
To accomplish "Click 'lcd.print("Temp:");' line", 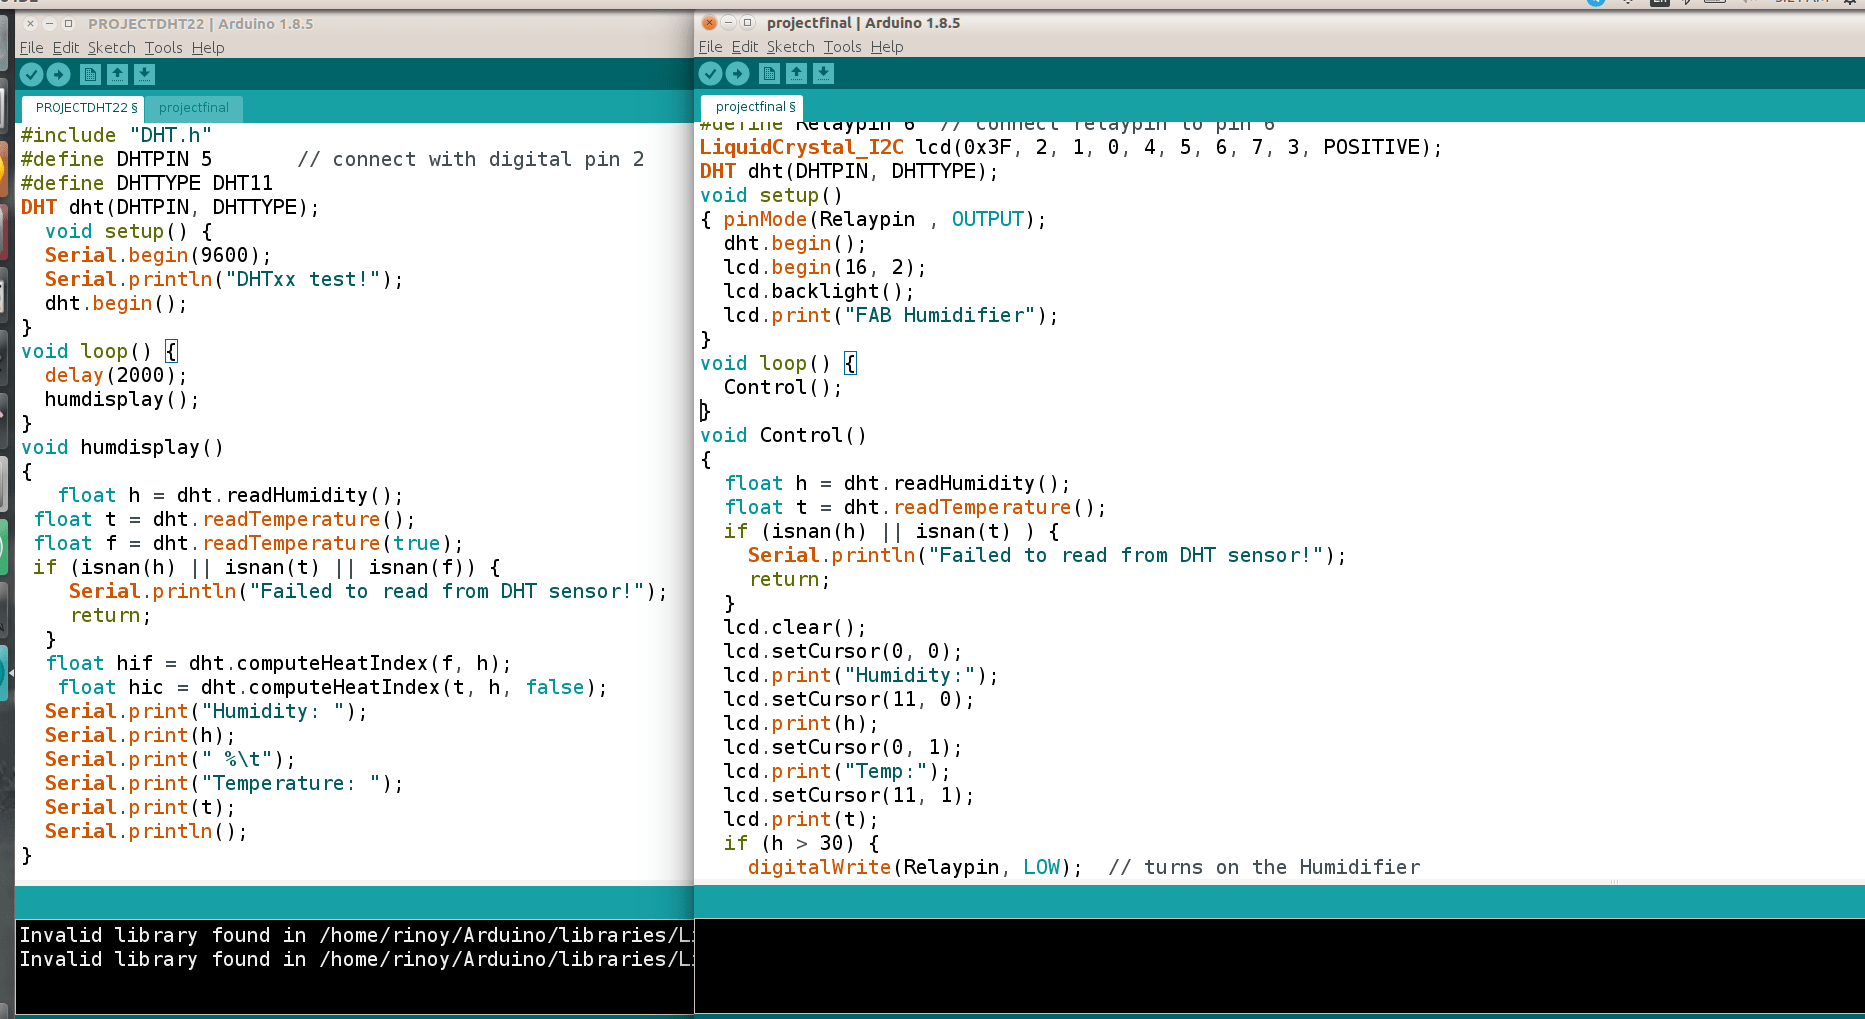I will coord(837,771).
